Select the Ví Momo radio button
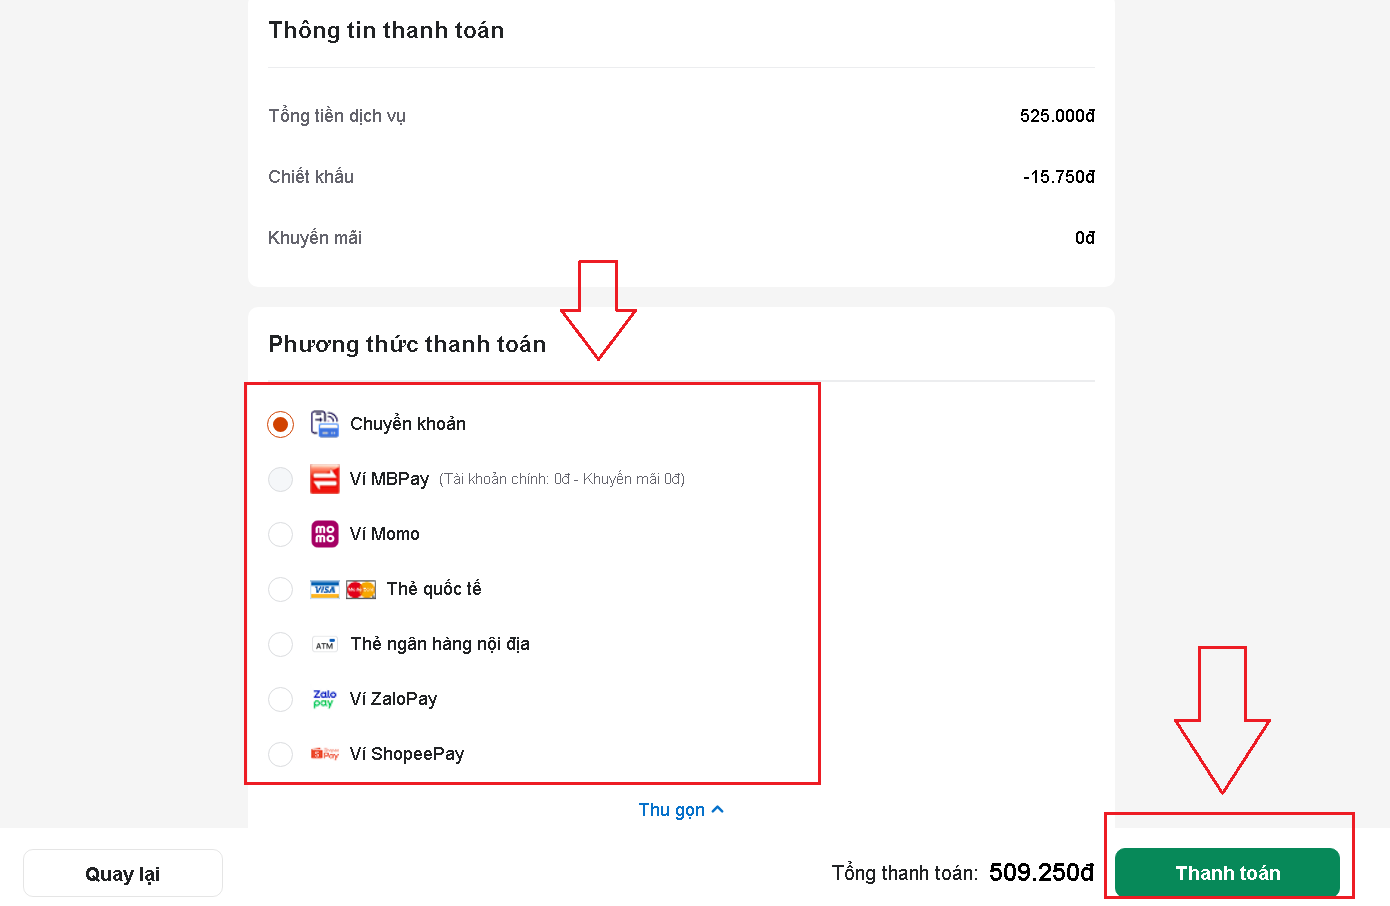1390x906 pixels. (x=281, y=534)
